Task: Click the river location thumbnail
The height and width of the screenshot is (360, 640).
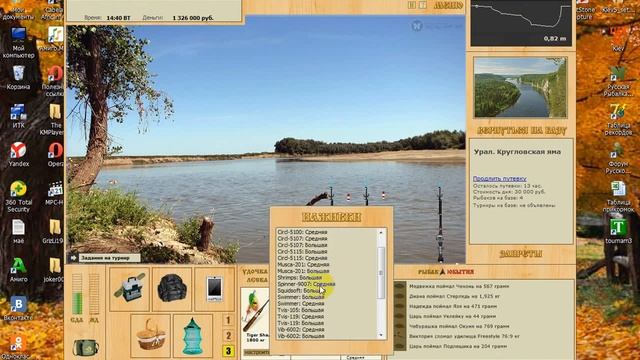Action: 520,87
